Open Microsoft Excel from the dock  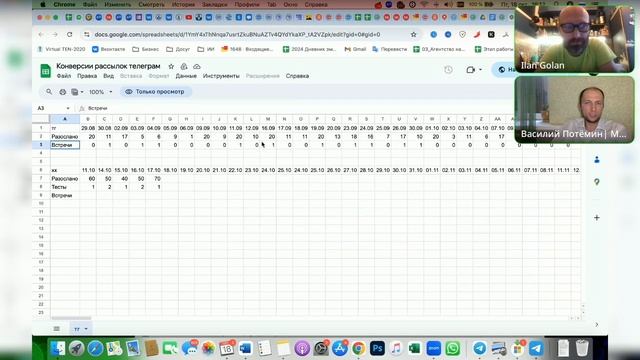coord(415,349)
